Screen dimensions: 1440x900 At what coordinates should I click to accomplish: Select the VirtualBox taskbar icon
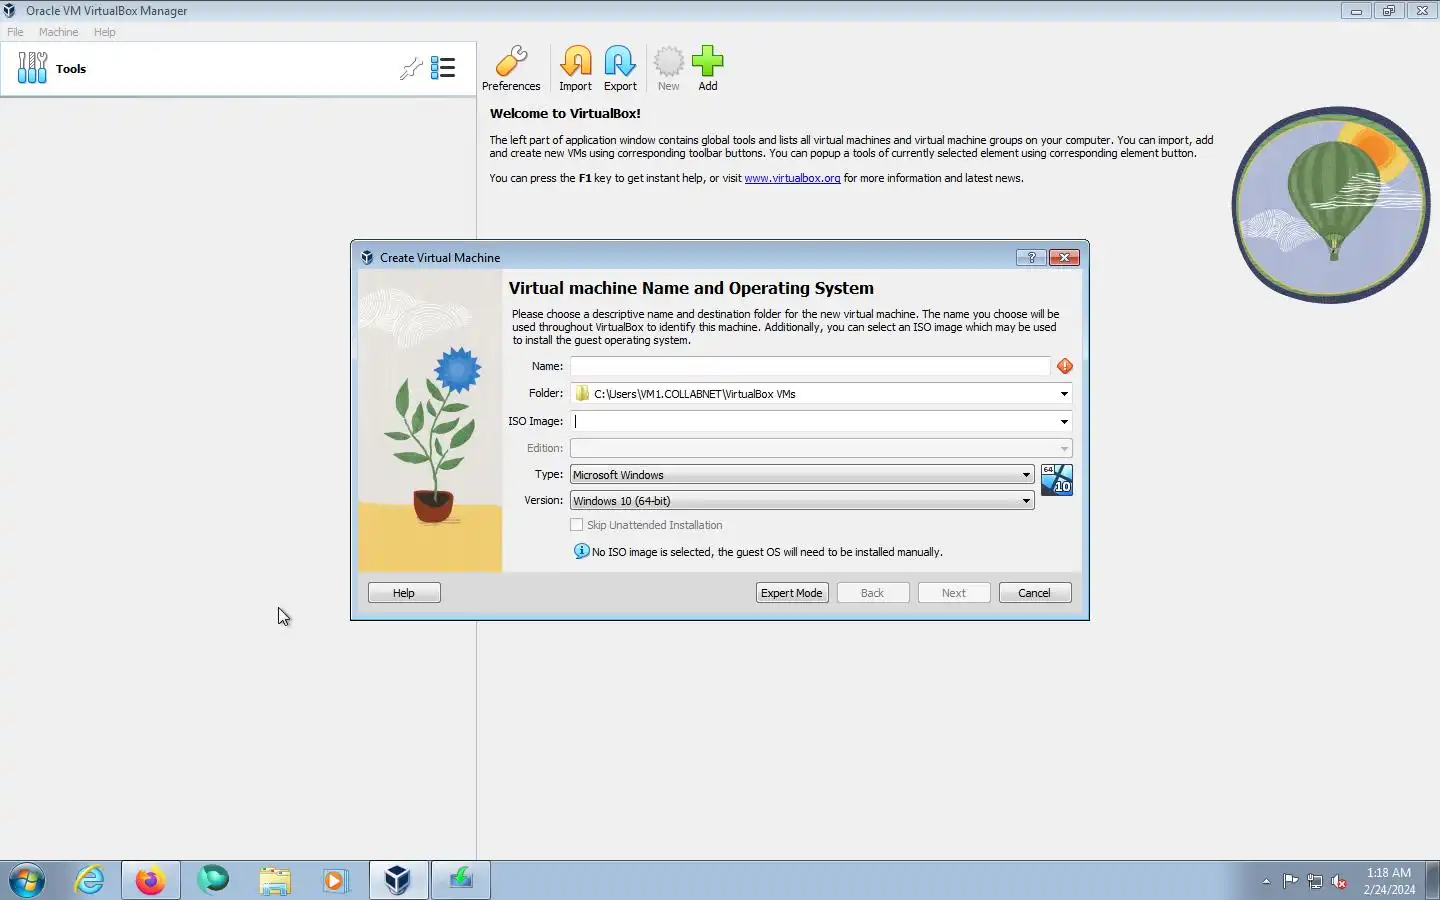(x=398, y=880)
